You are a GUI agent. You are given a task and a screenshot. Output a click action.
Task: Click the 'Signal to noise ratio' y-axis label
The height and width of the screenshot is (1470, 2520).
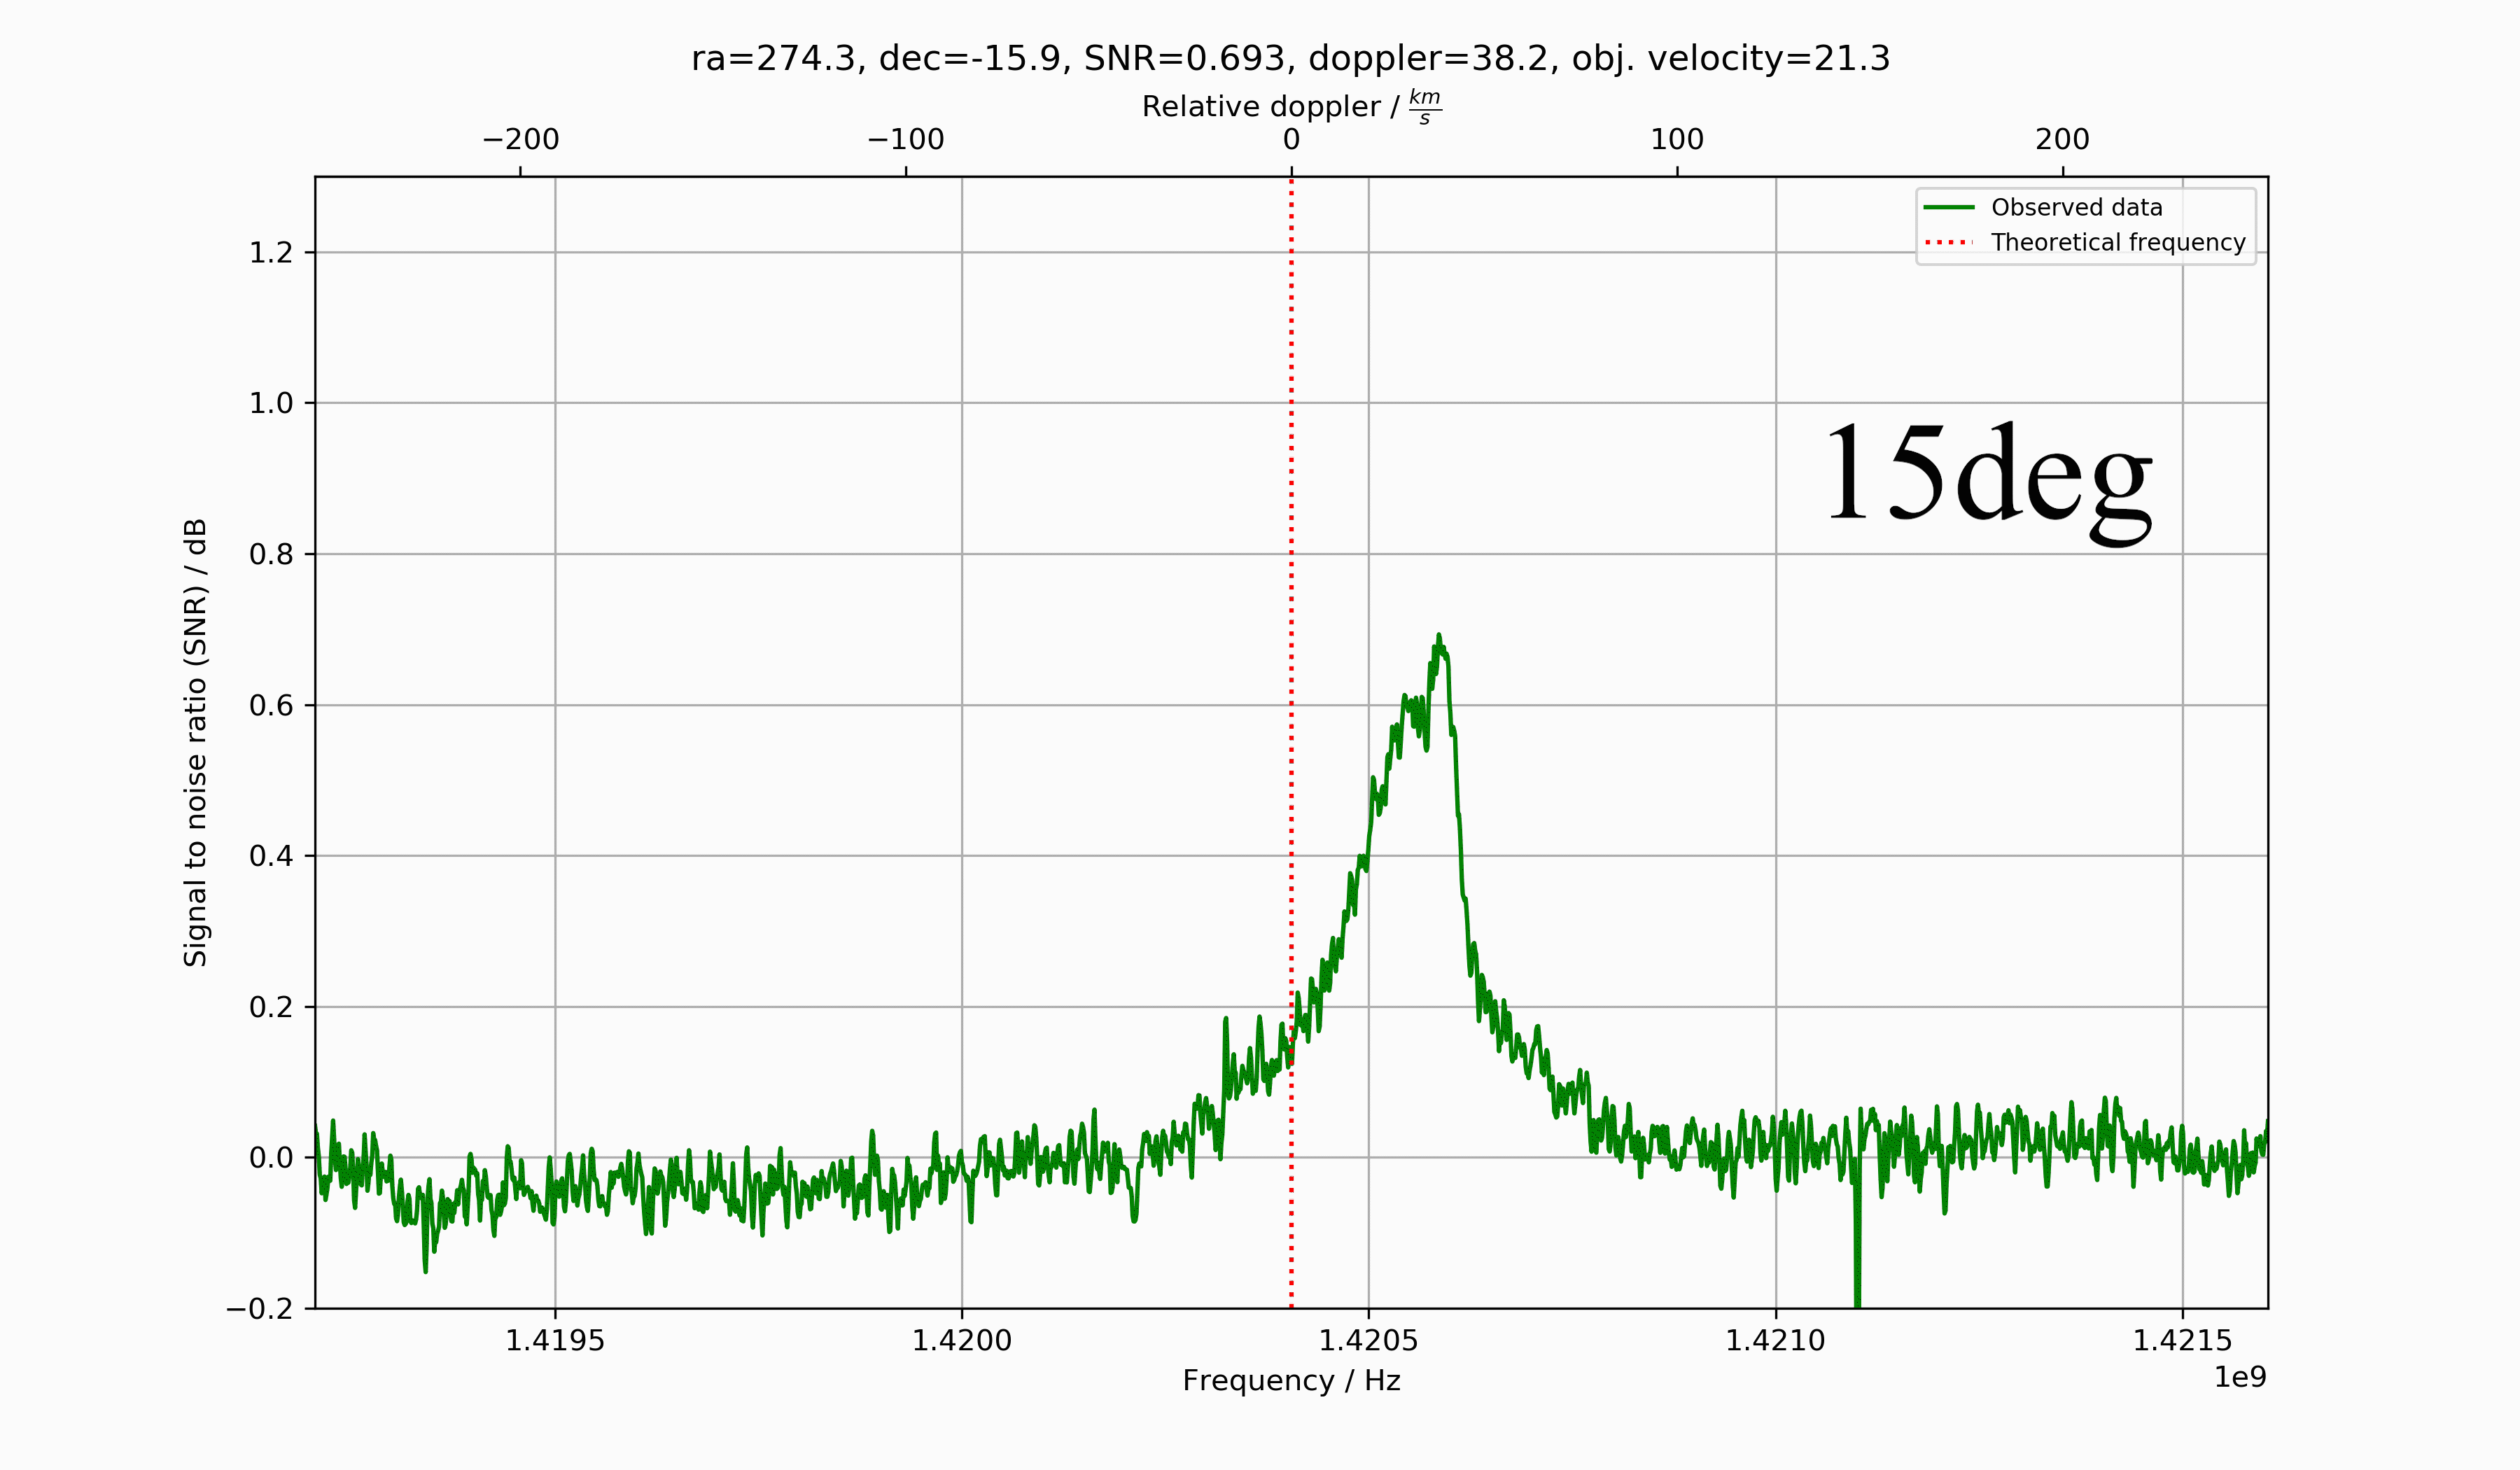pyautogui.click(x=195, y=742)
